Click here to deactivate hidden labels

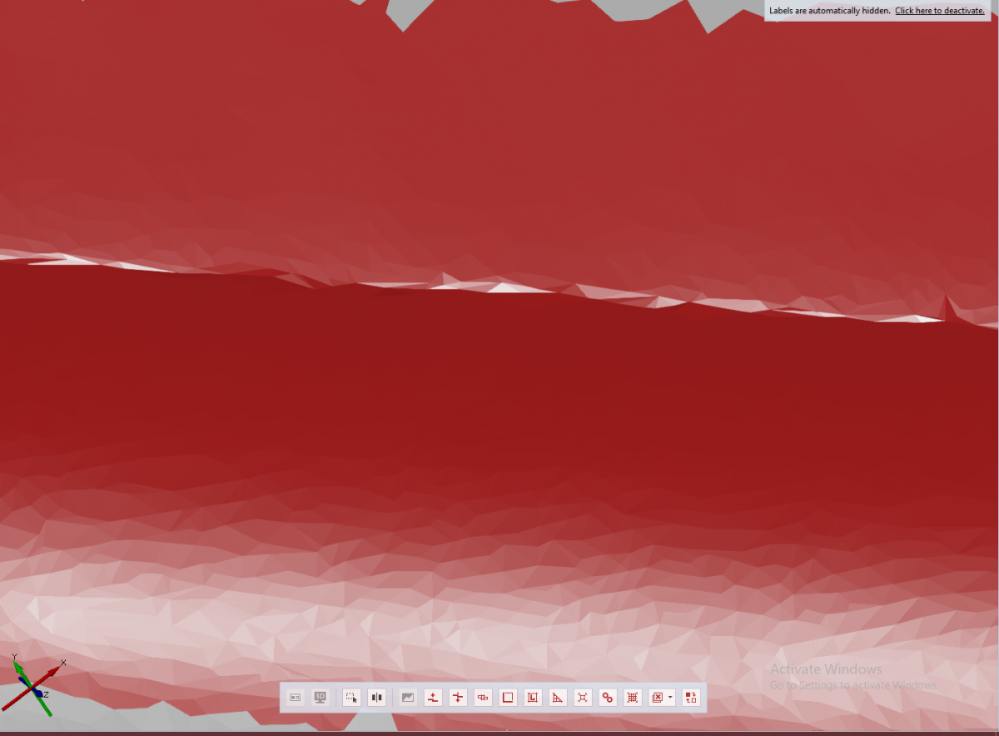click(938, 10)
